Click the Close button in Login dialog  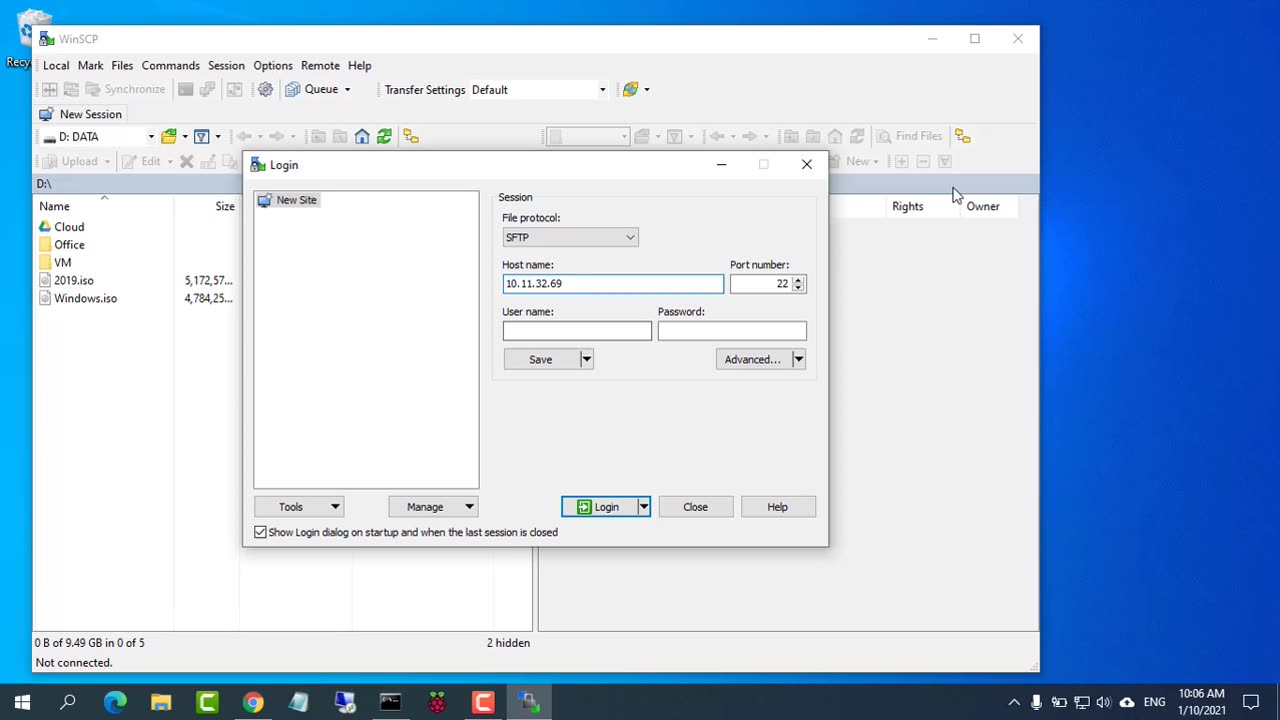pos(696,507)
